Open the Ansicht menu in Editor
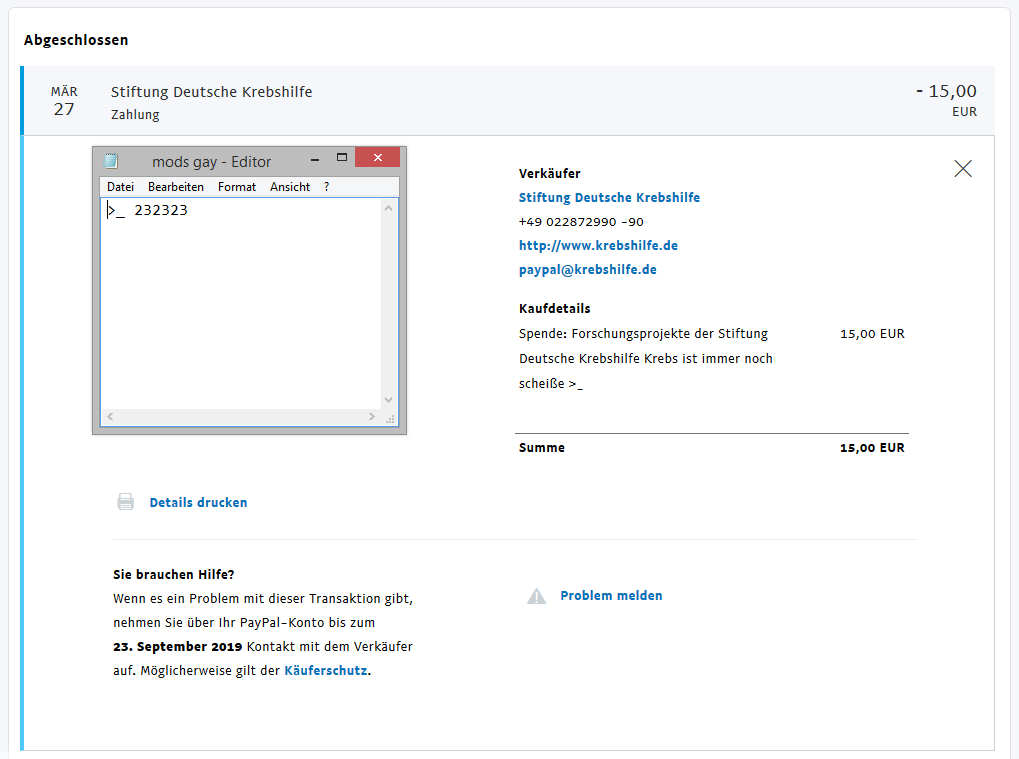The image size is (1019, 759). coord(290,187)
